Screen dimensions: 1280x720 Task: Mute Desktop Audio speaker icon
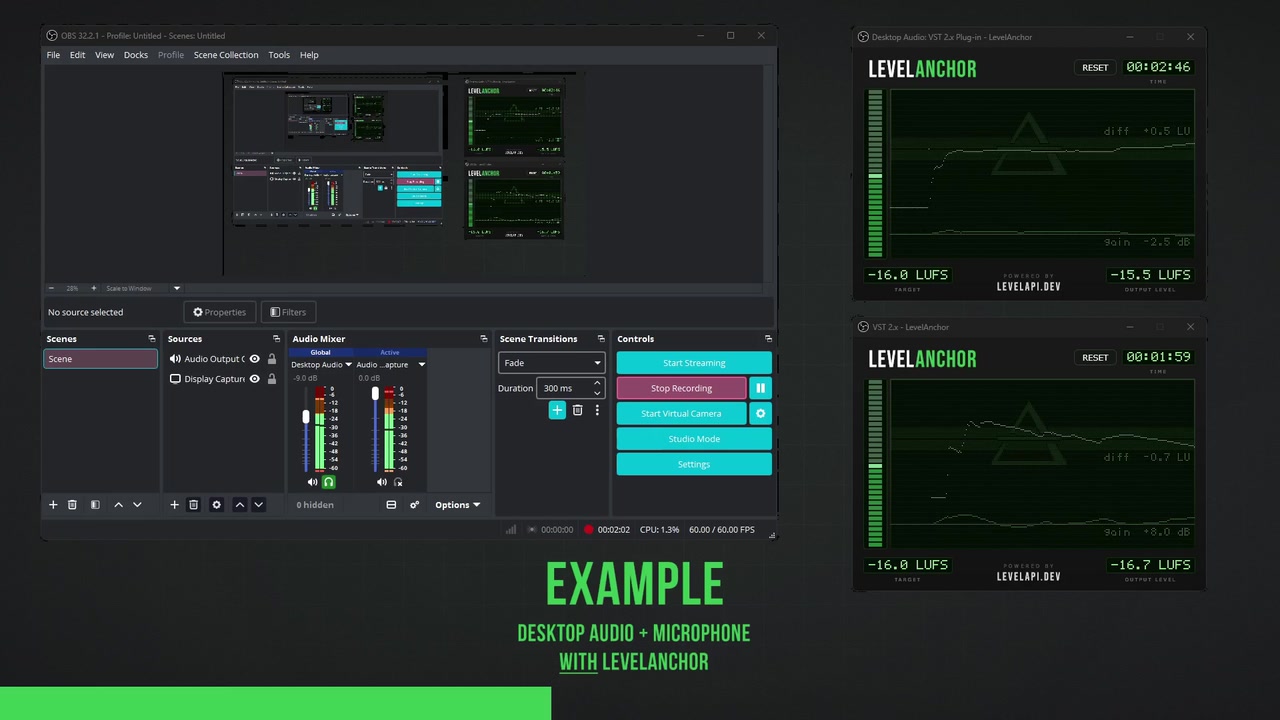pyautogui.click(x=313, y=482)
